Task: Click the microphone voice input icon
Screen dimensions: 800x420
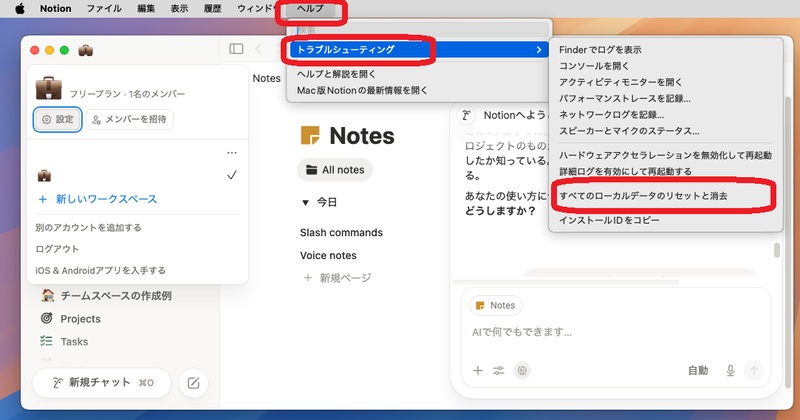Action: coord(730,370)
